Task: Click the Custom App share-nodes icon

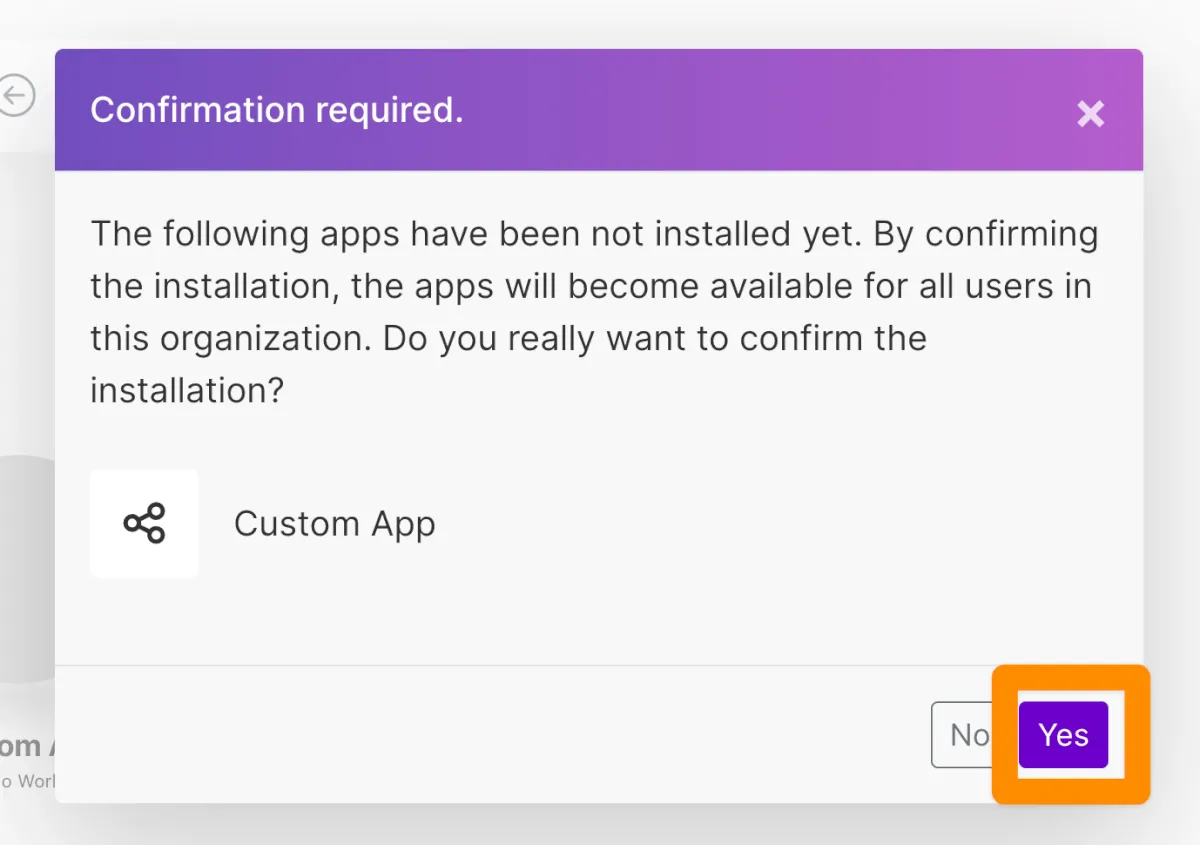Action: tap(144, 524)
